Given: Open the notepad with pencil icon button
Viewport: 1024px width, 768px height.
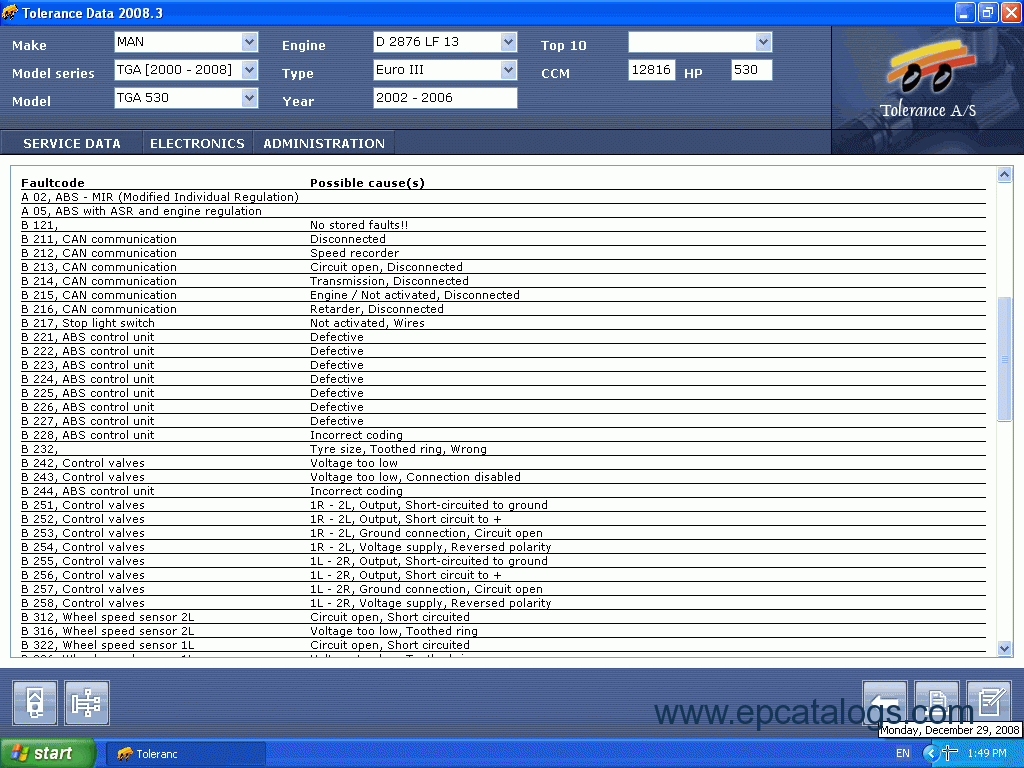Looking at the screenshot, I should [989, 703].
